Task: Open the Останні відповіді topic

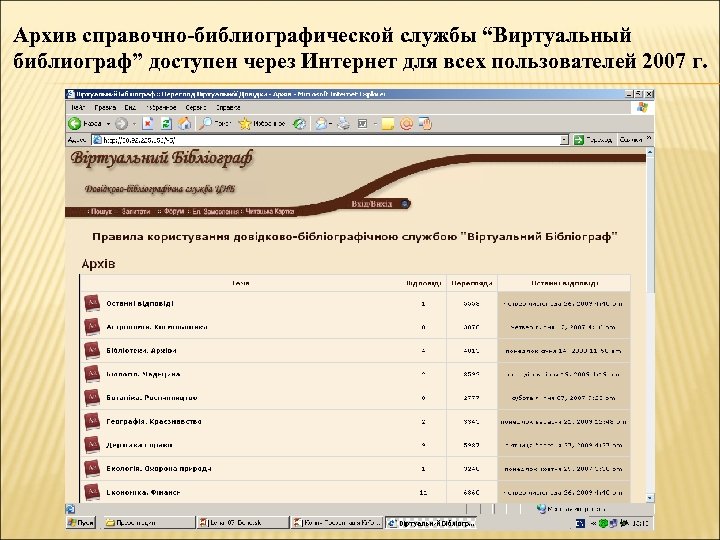Action: point(140,304)
